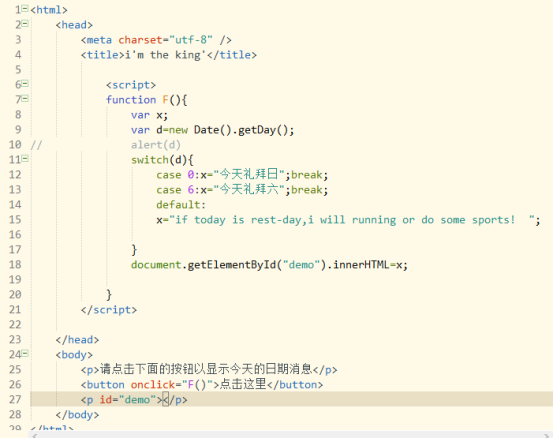Click the closing brace on line 17

[134, 250]
